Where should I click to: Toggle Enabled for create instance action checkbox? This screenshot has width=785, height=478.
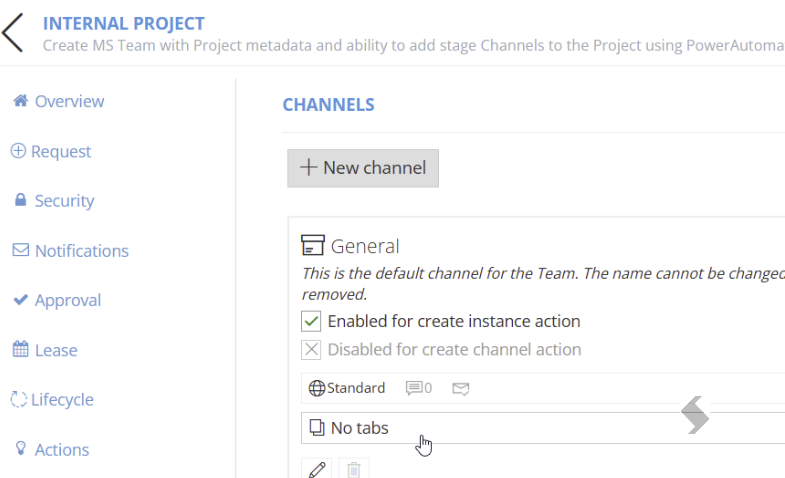click(x=311, y=321)
